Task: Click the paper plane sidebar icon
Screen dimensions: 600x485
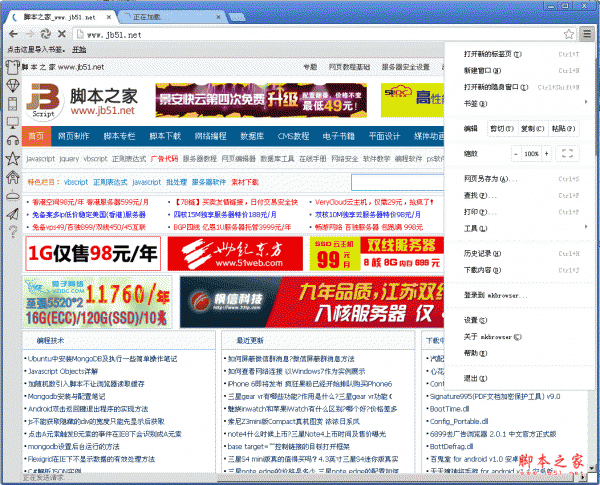Action: (x=13, y=214)
